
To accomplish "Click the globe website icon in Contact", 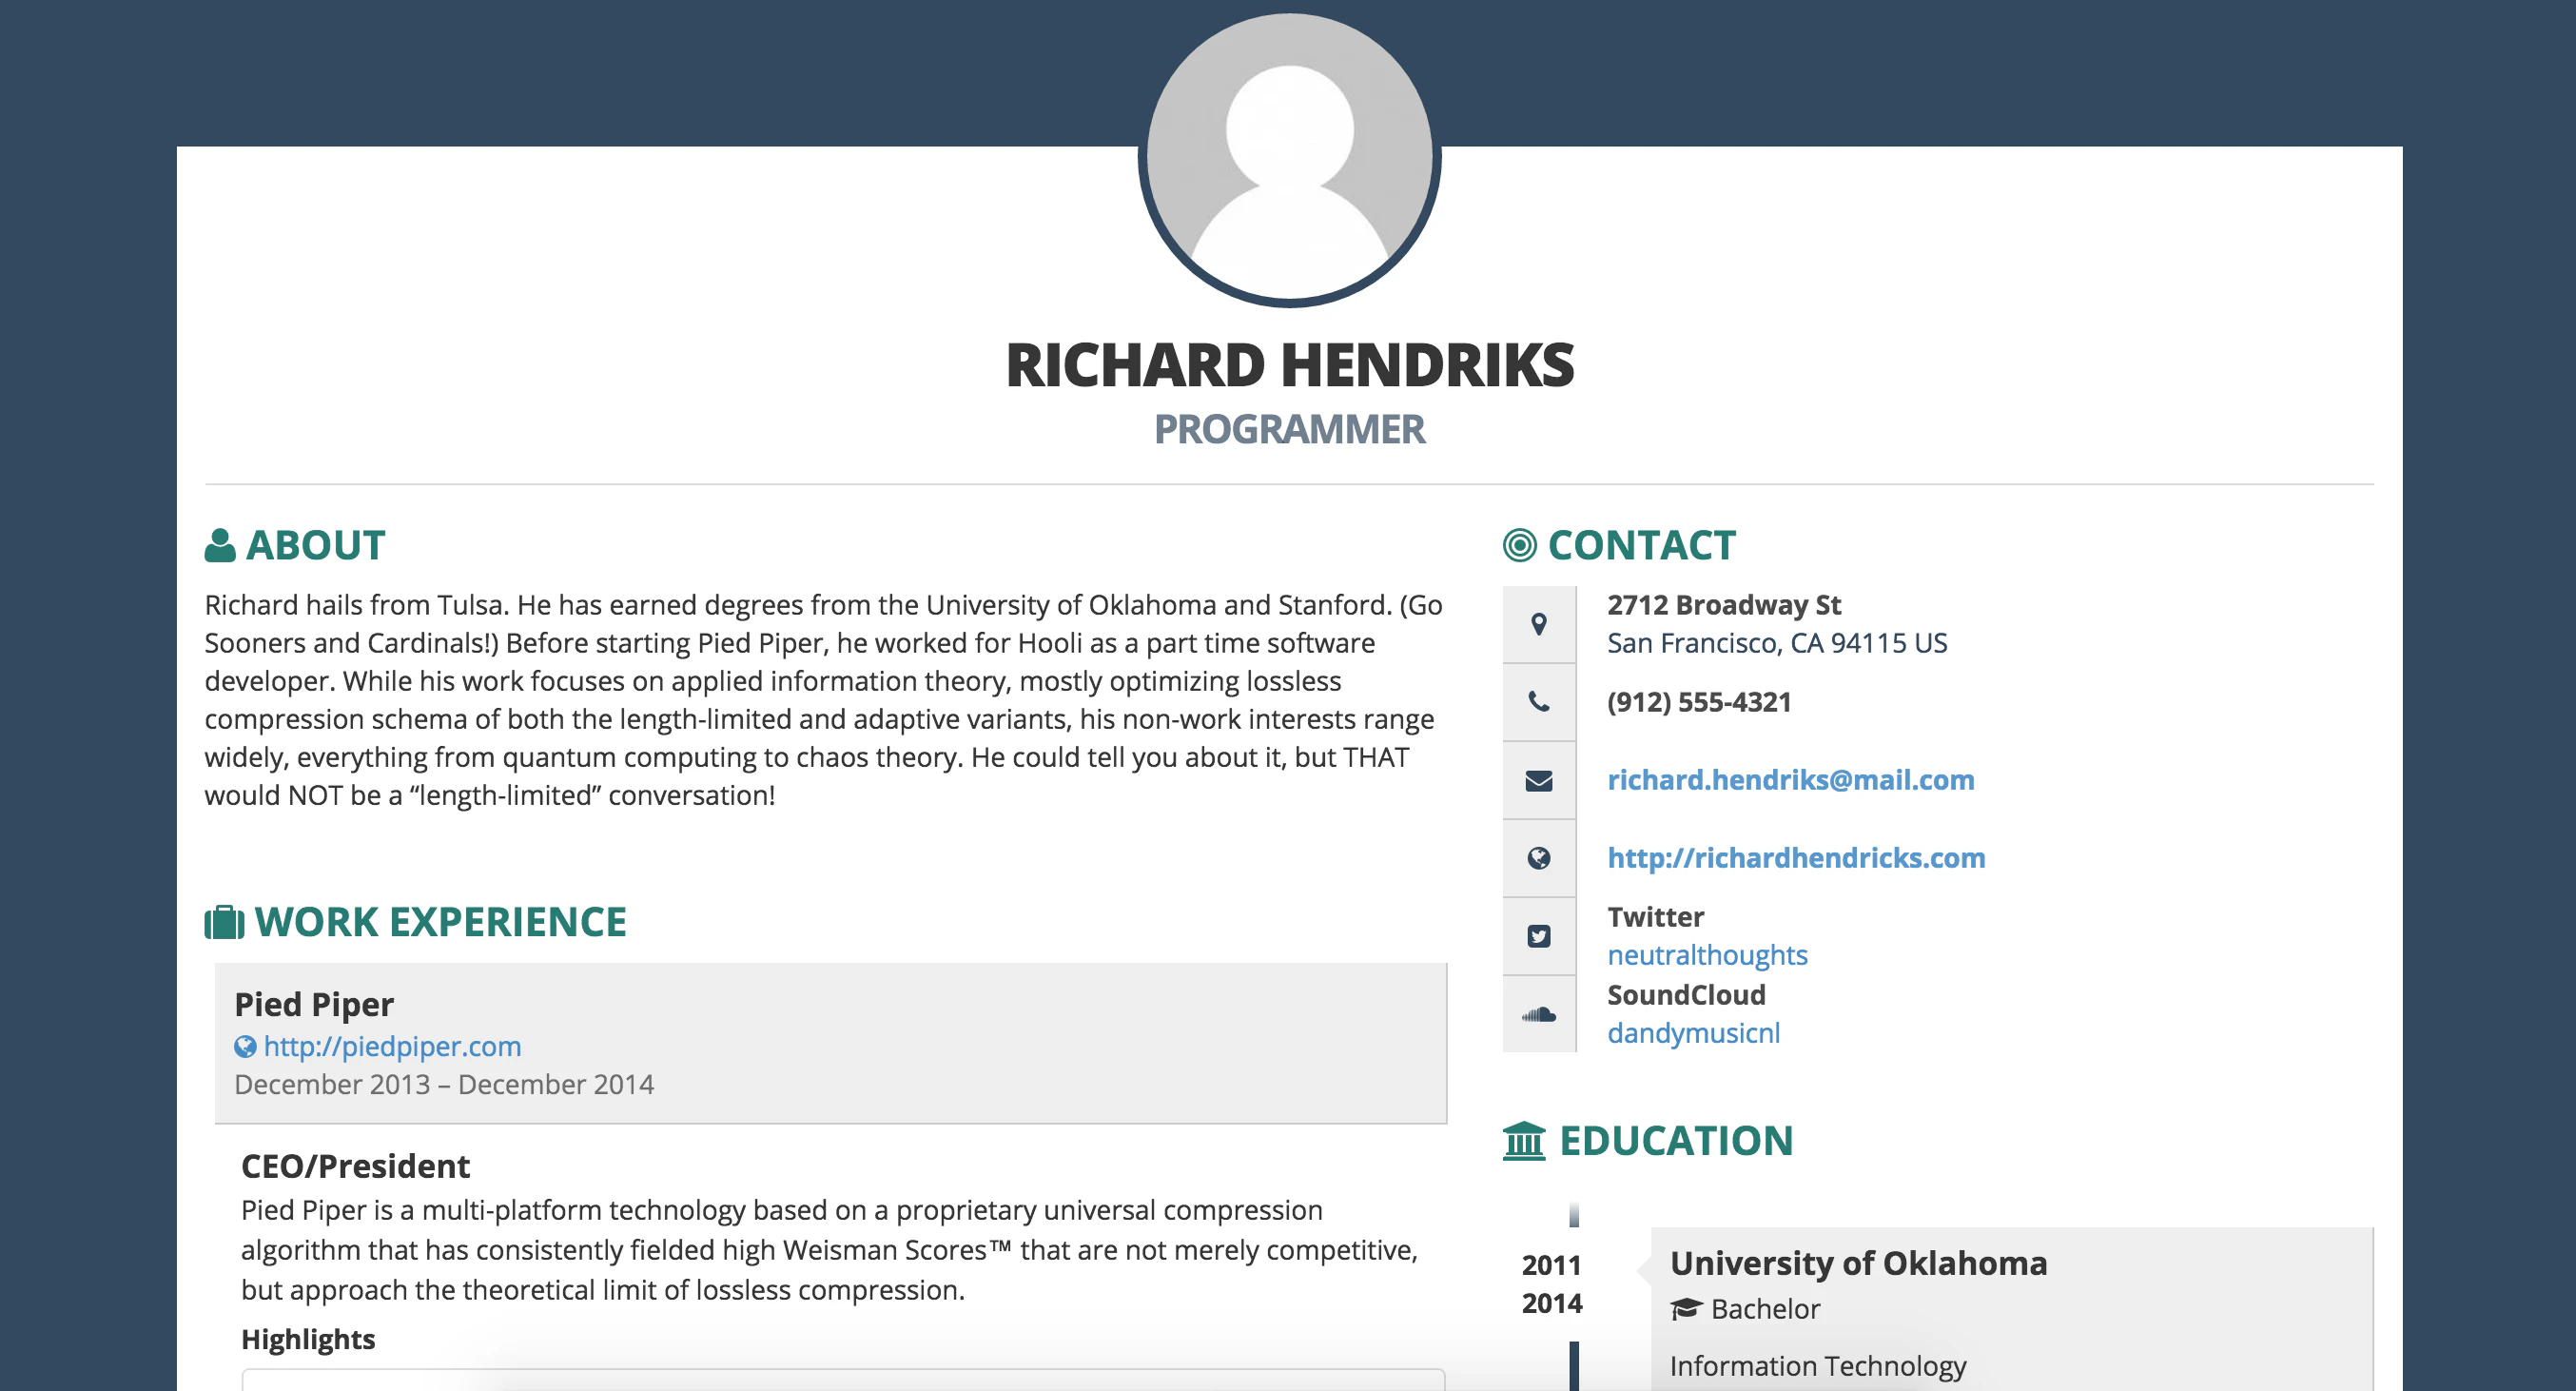I will point(1539,858).
